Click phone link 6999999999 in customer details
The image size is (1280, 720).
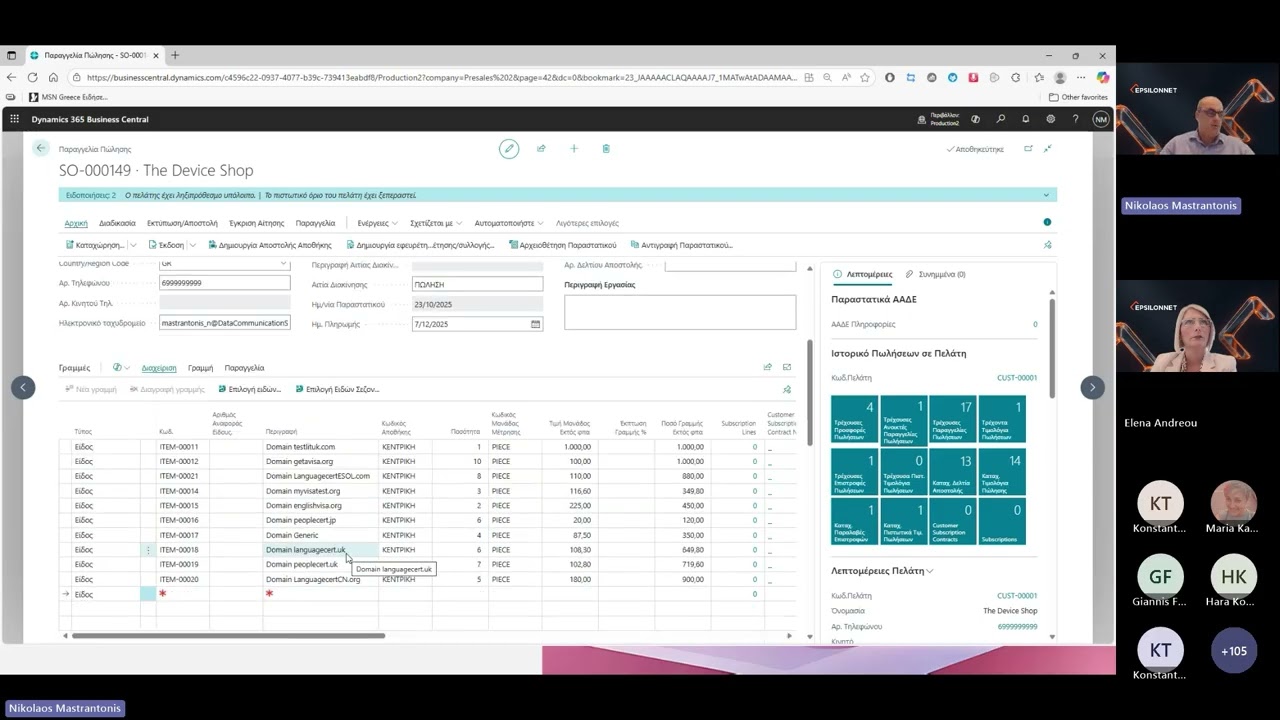click(1017, 626)
